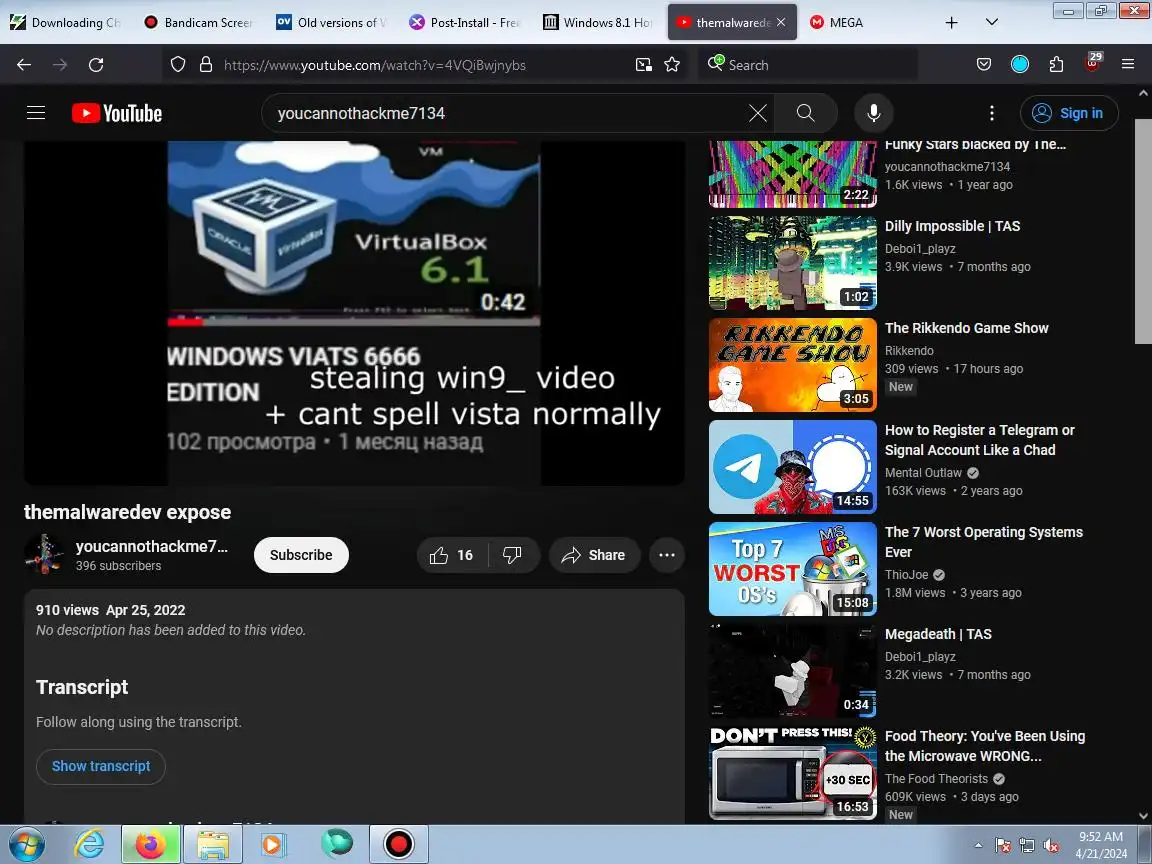1152x864 pixels.
Task: Open YouTube guide hamburger menu
Action: (36, 113)
